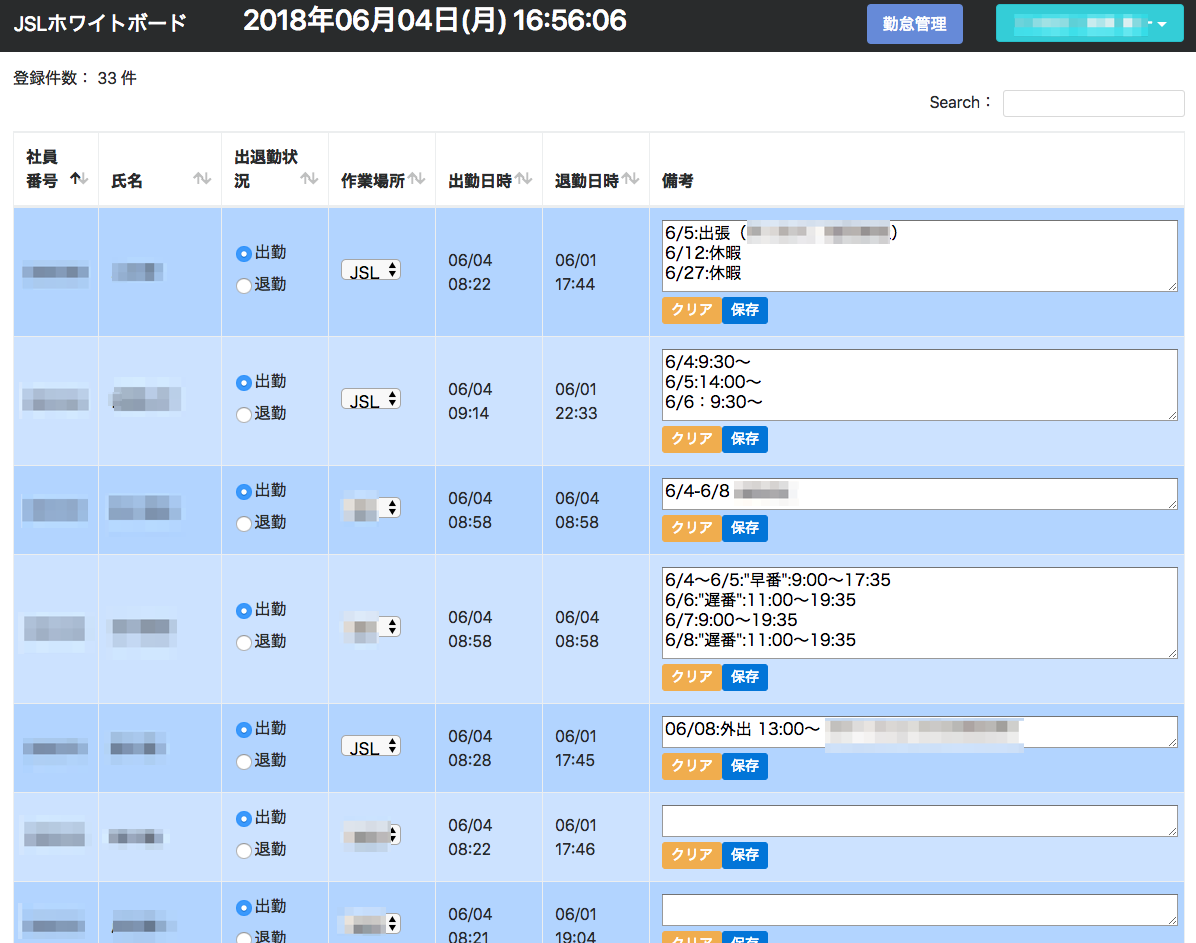This screenshot has width=1196, height=943.
Task: Edit the 06/08:外出 備考 textarea
Action: point(920,732)
